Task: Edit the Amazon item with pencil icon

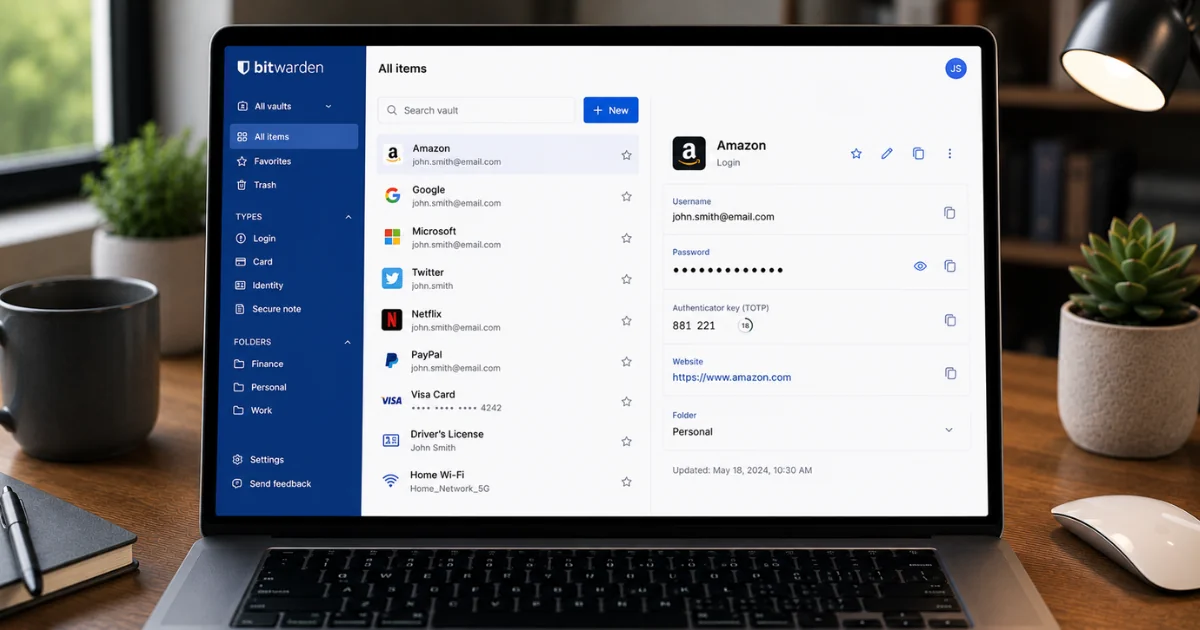Action: (x=887, y=154)
